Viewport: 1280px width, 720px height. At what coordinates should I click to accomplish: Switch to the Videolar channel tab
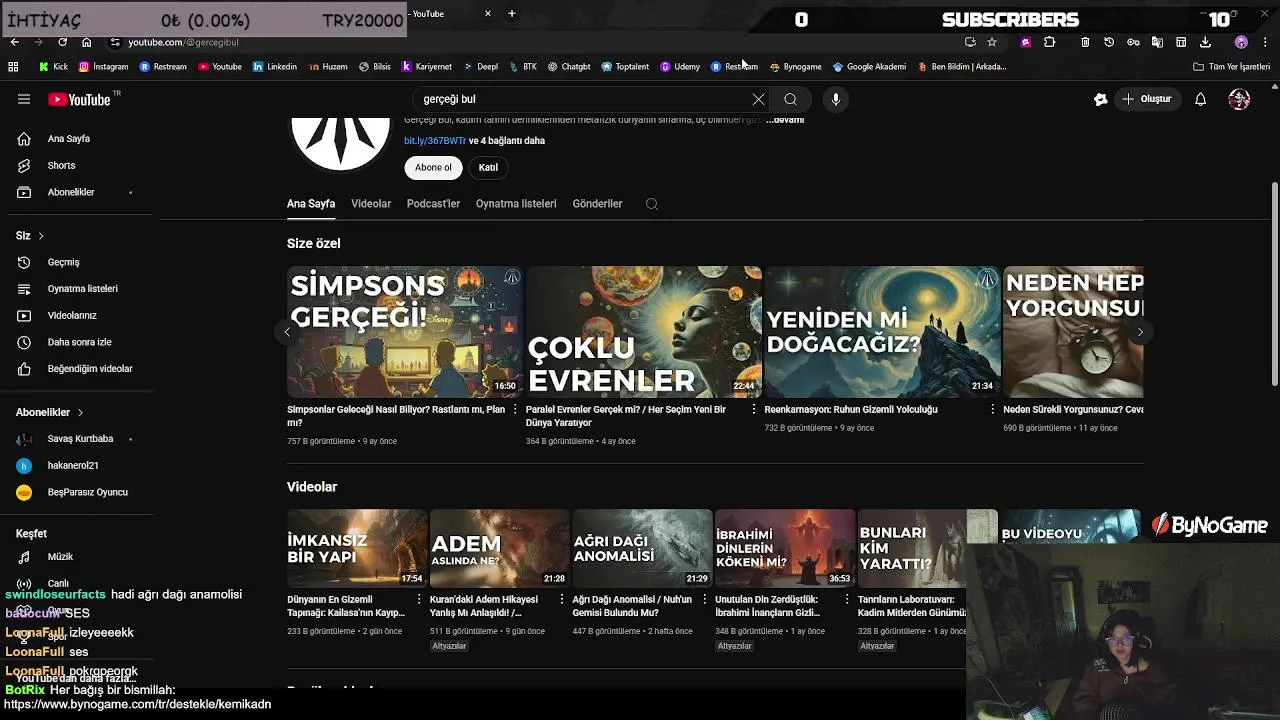[371, 204]
